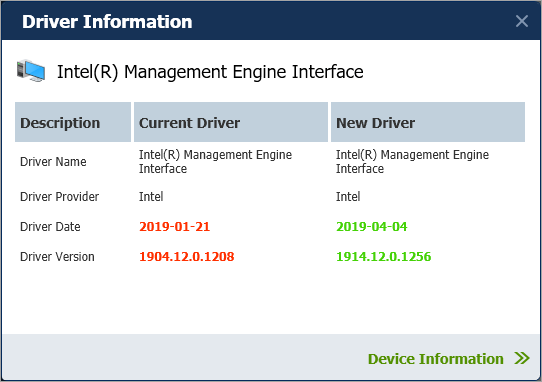The height and width of the screenshot is (382, 542).
Task: Select current version 1904.12.0.1208
Action: pyautogui.click(x=187, y=257)
